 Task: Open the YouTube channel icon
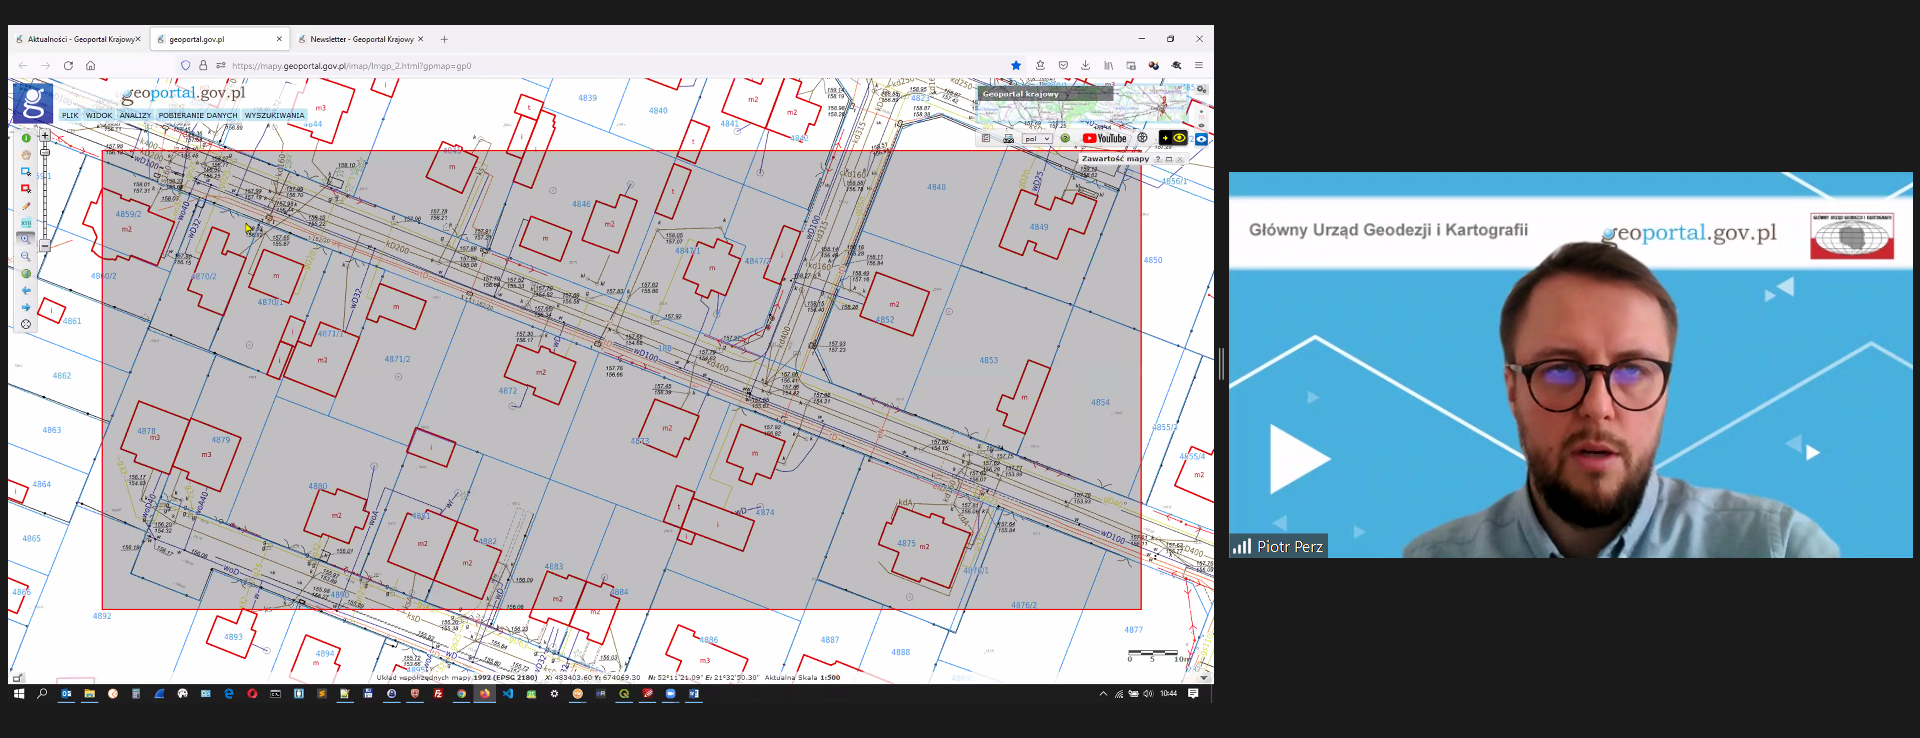pos(1104,138)
